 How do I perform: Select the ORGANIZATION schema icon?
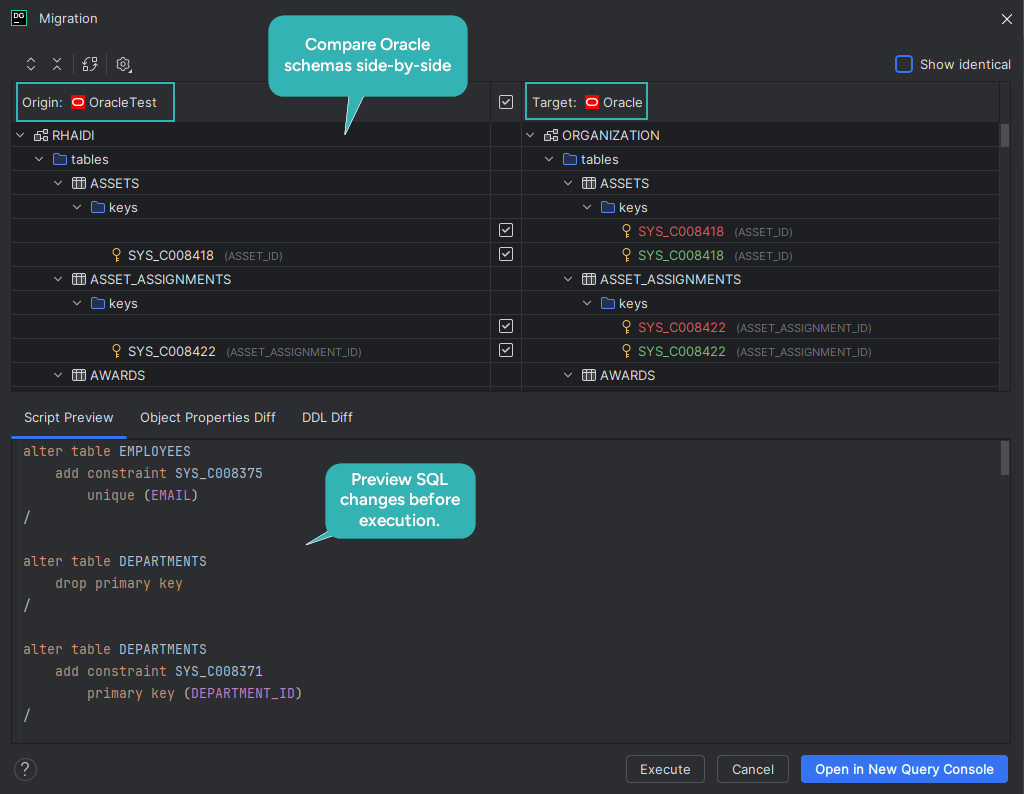[551, 135]
